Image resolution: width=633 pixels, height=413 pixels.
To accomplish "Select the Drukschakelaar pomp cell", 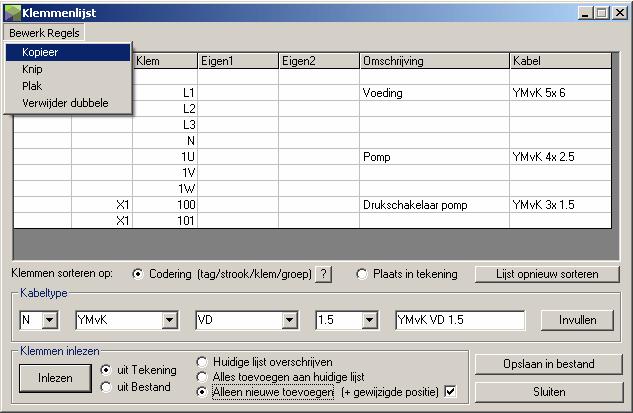I will [435, 205].
